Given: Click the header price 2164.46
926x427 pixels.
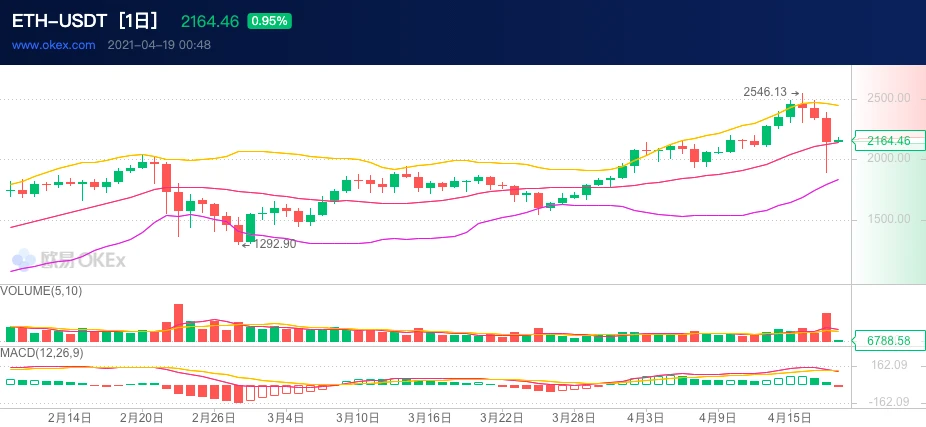Looking at the screenshot, I should point(210,22).
